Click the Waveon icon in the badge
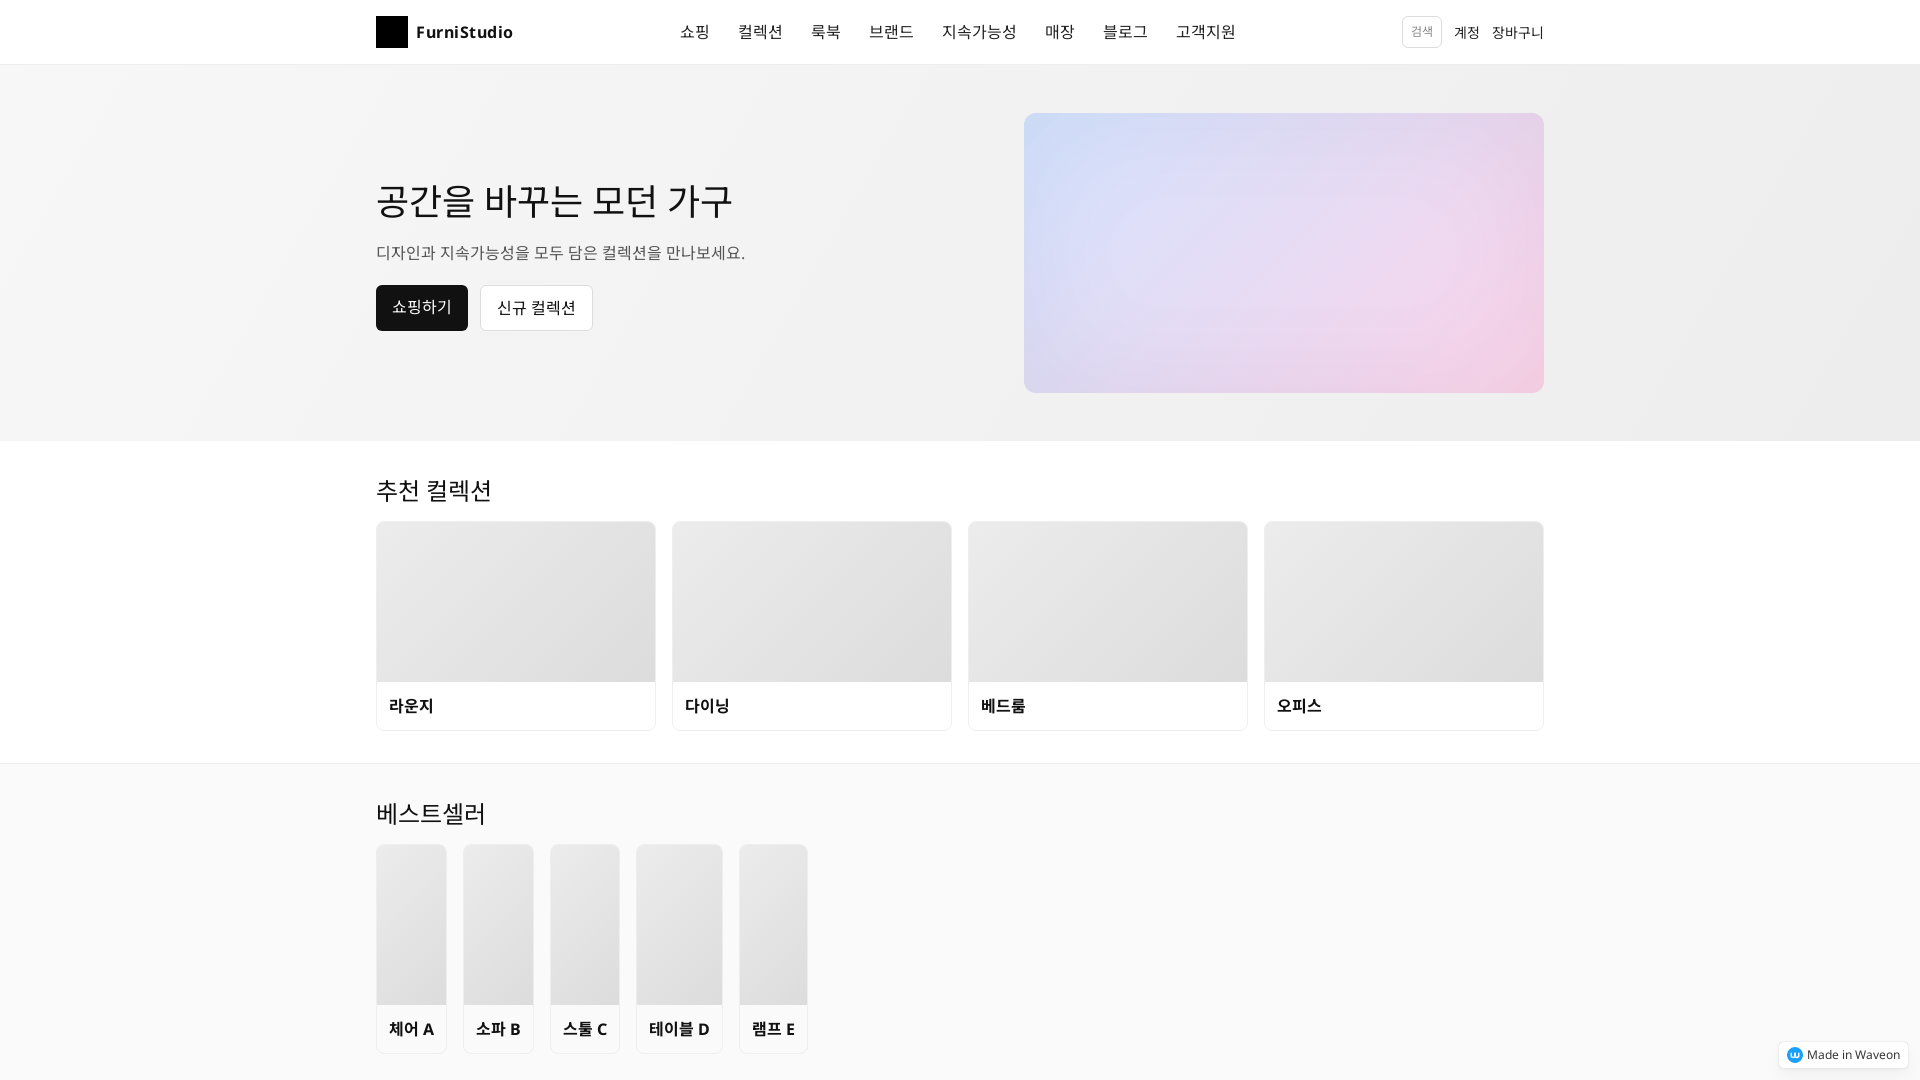1920x1080 pixels. click(1796, 1054)
